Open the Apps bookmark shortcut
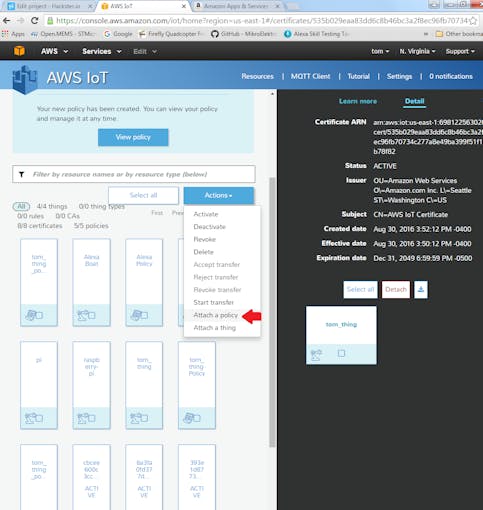The height and width of the screenshot is (510, 483). (13, 34)
